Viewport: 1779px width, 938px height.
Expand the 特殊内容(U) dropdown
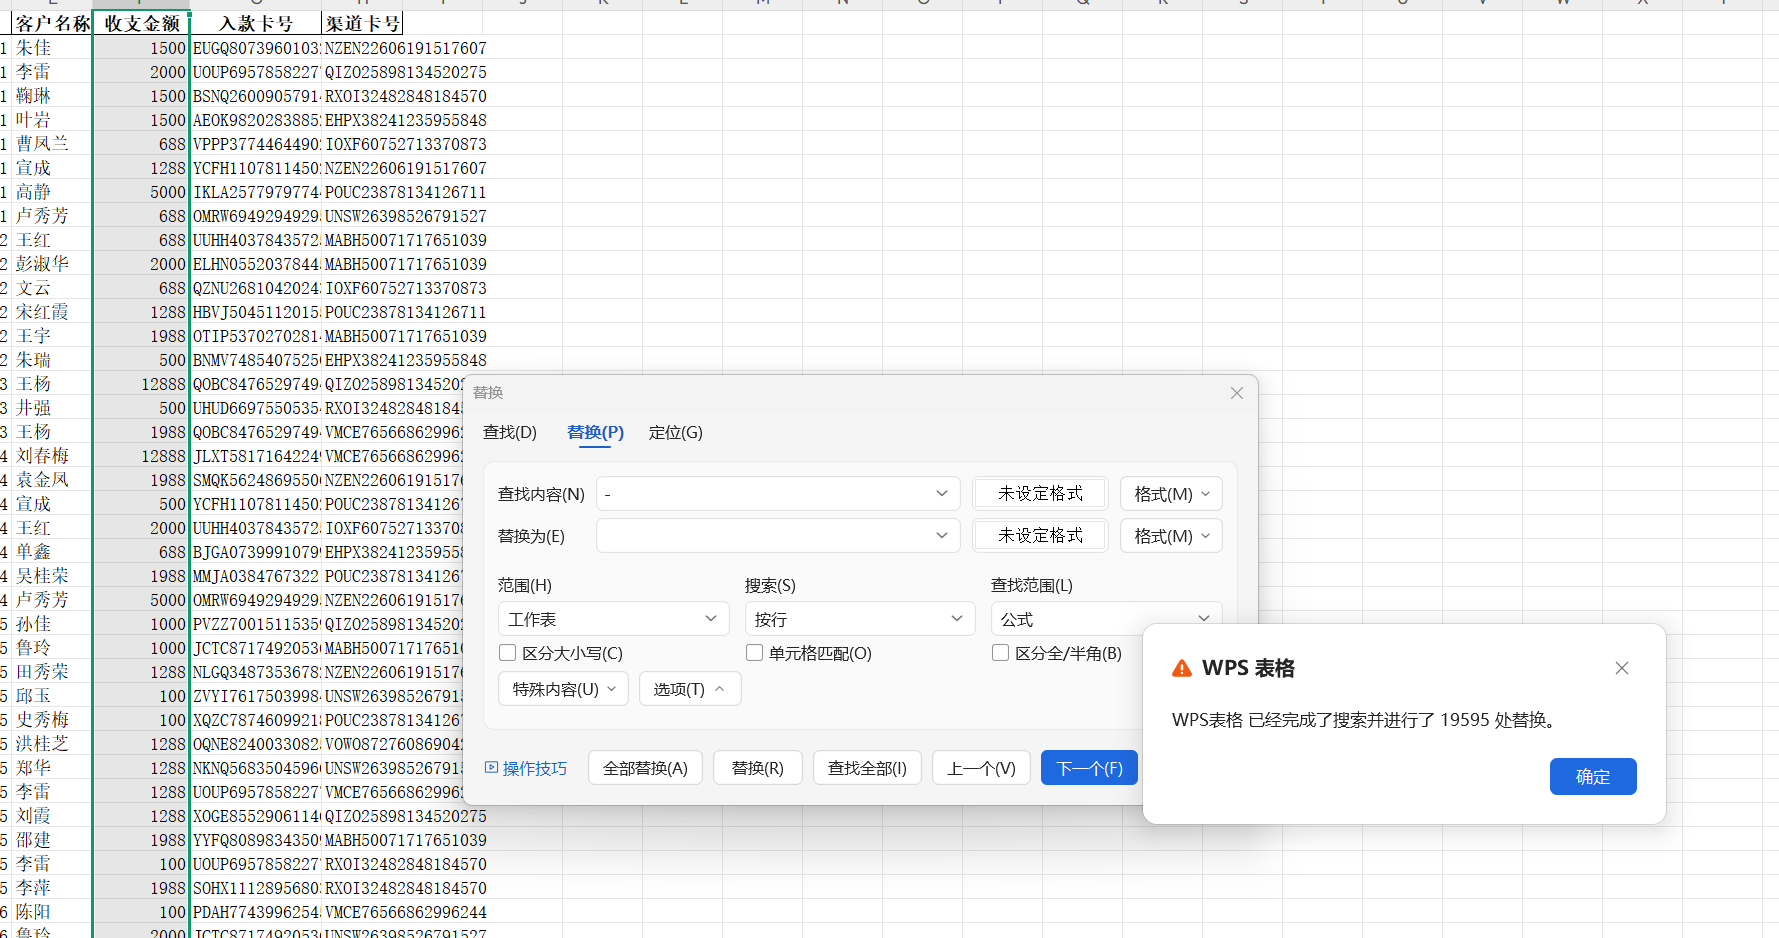coord(564,689)
